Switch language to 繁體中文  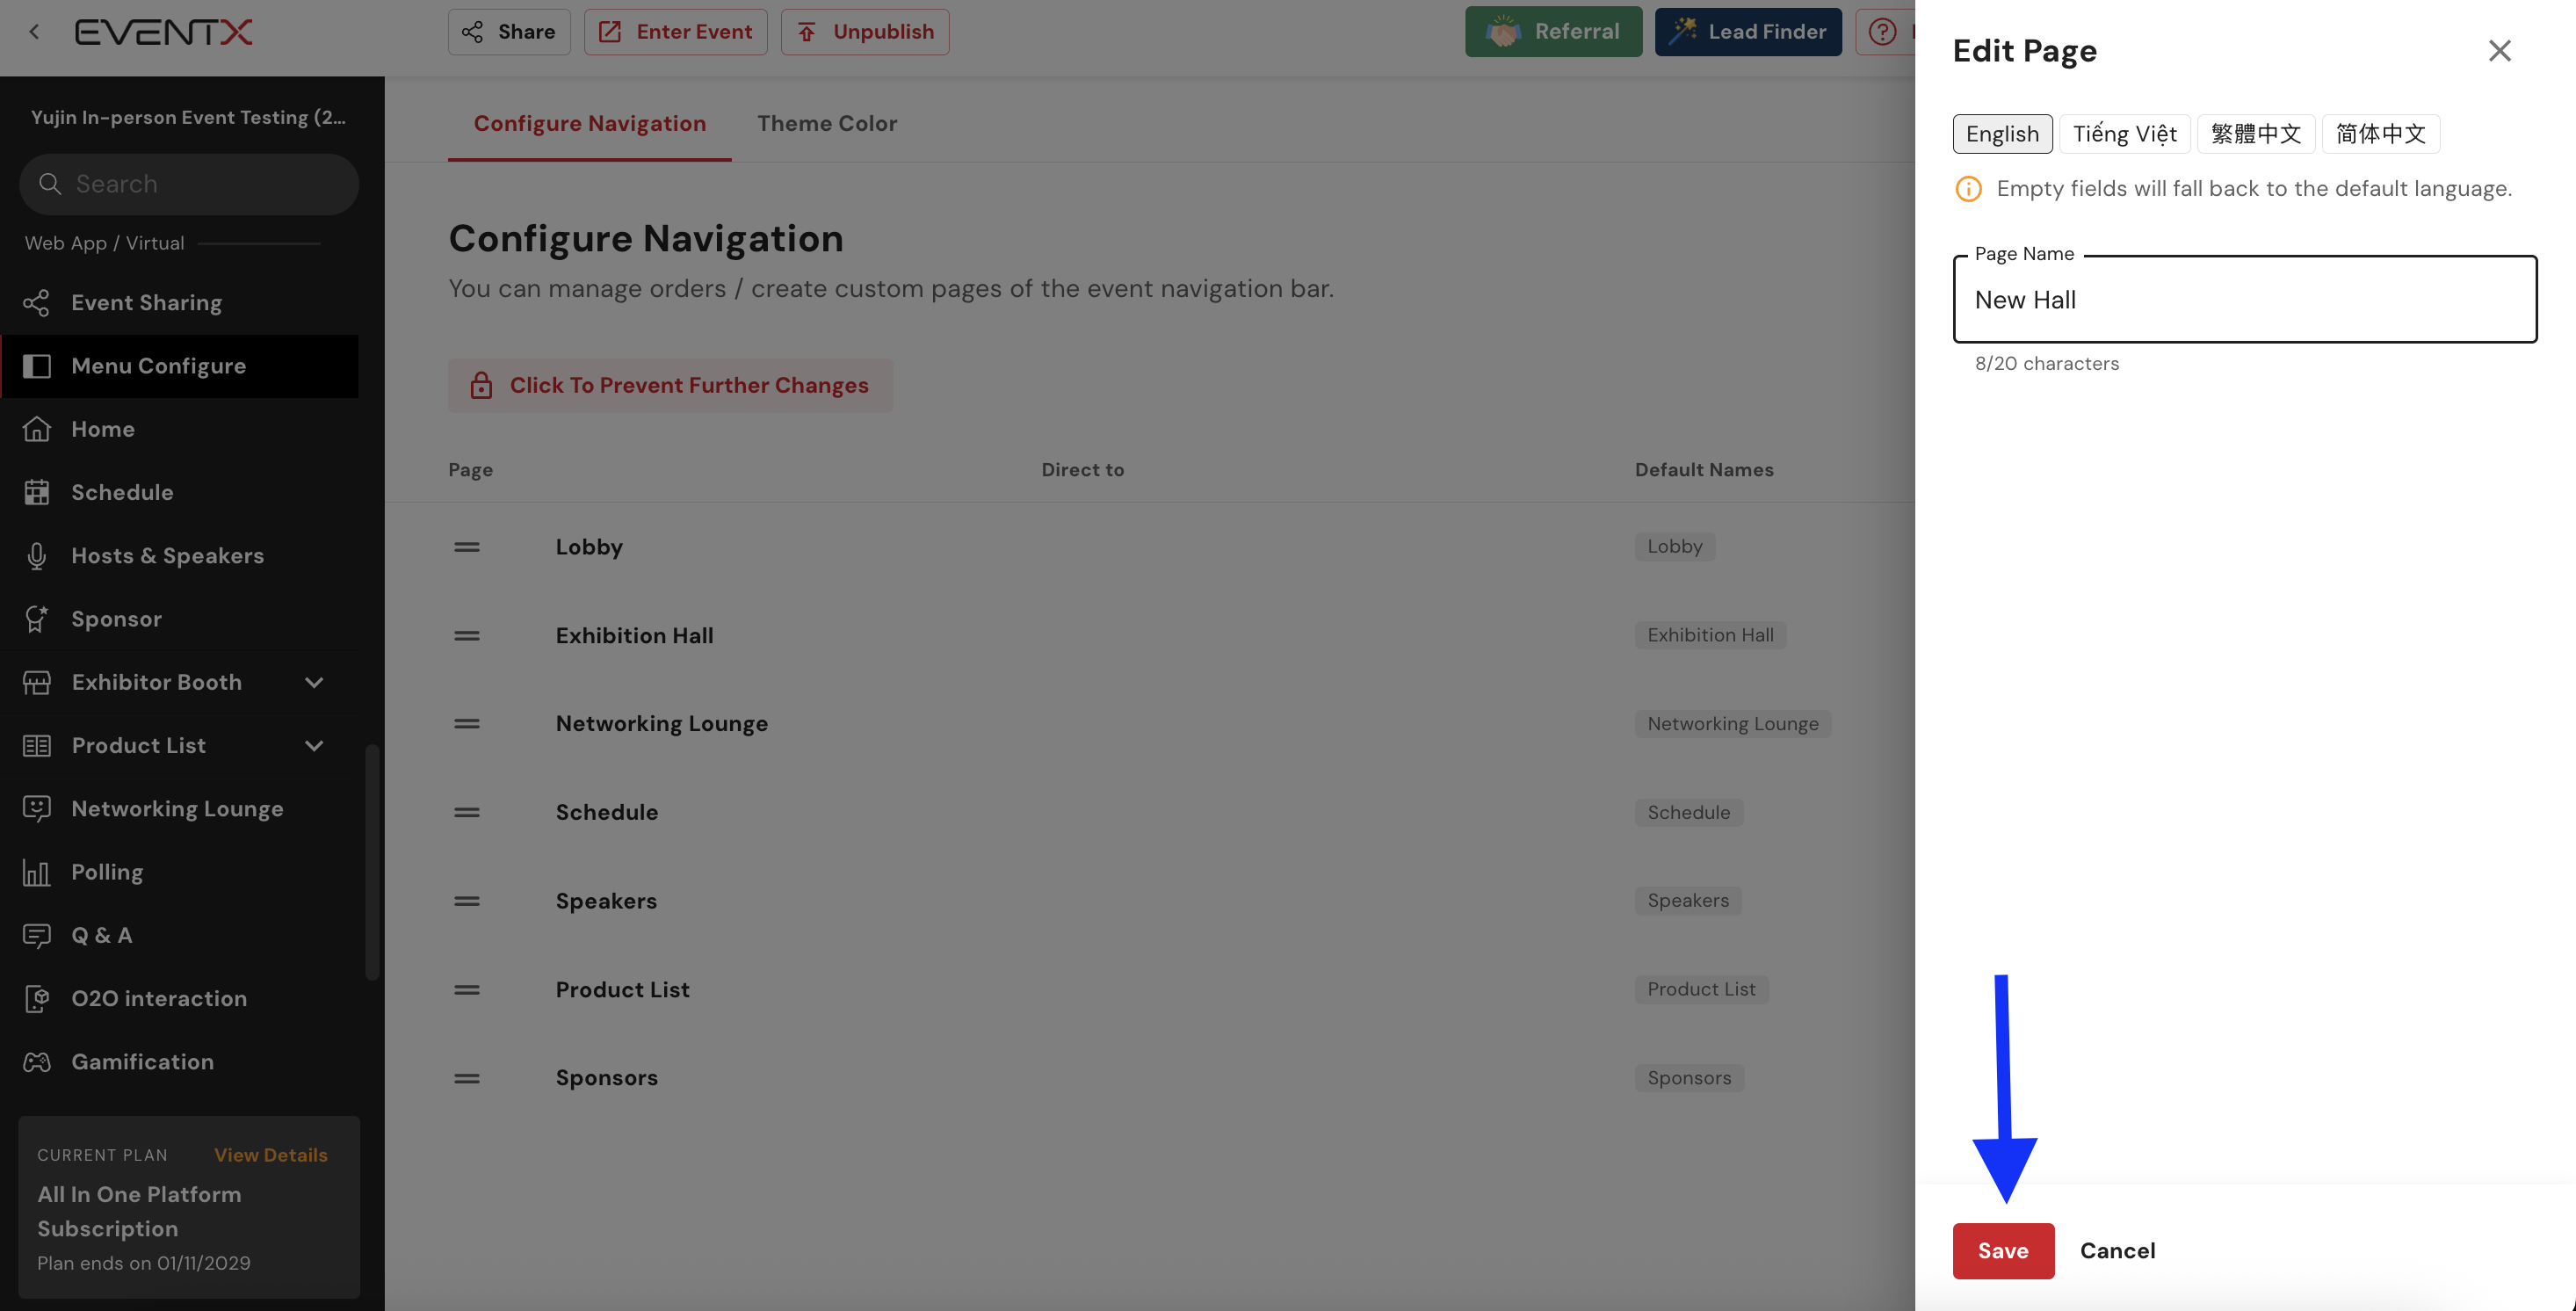(x=2255, y=134)
